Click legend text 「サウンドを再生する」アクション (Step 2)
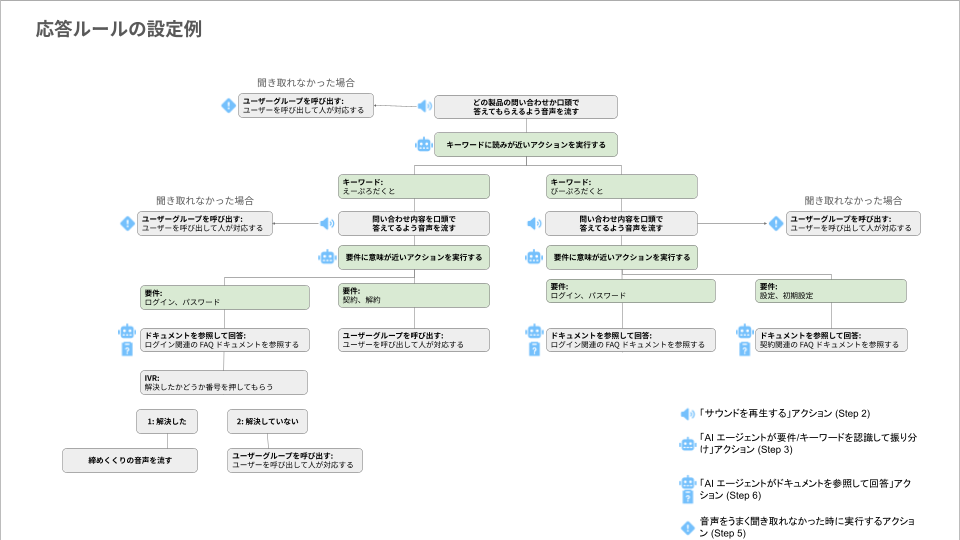 tap(784, 414)
